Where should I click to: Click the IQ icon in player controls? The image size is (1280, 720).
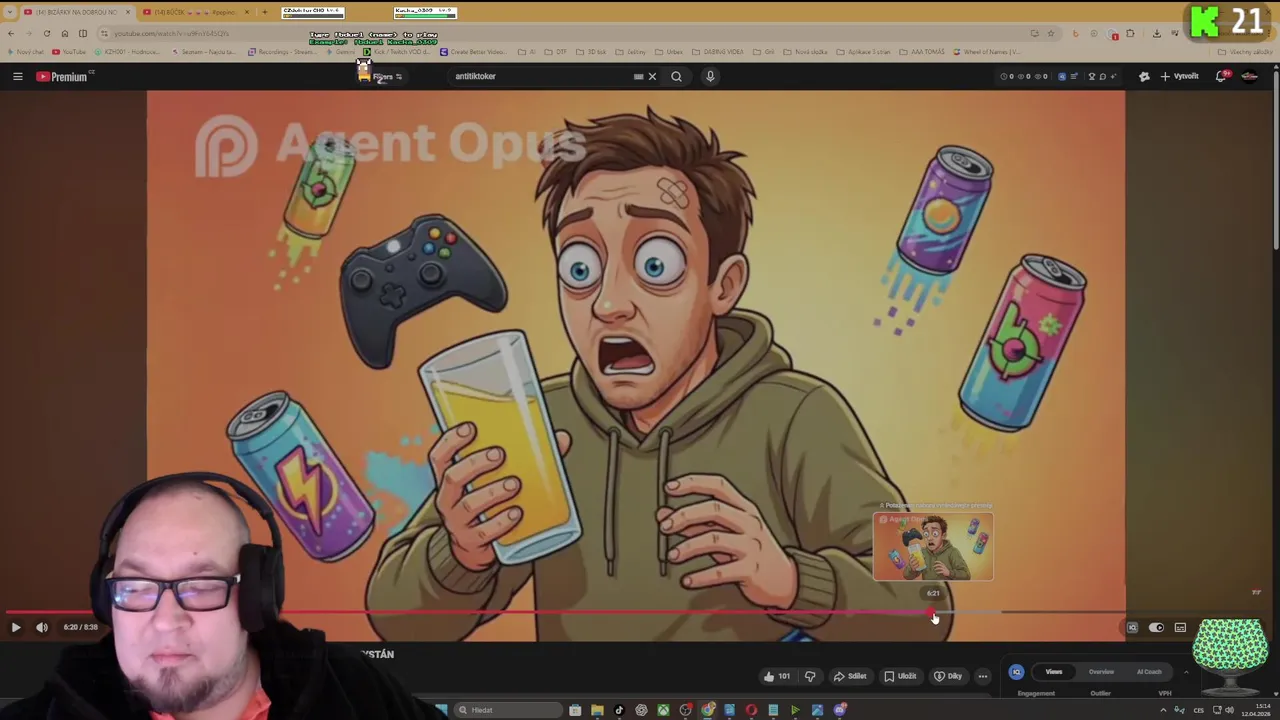[x=1132, y=628]
